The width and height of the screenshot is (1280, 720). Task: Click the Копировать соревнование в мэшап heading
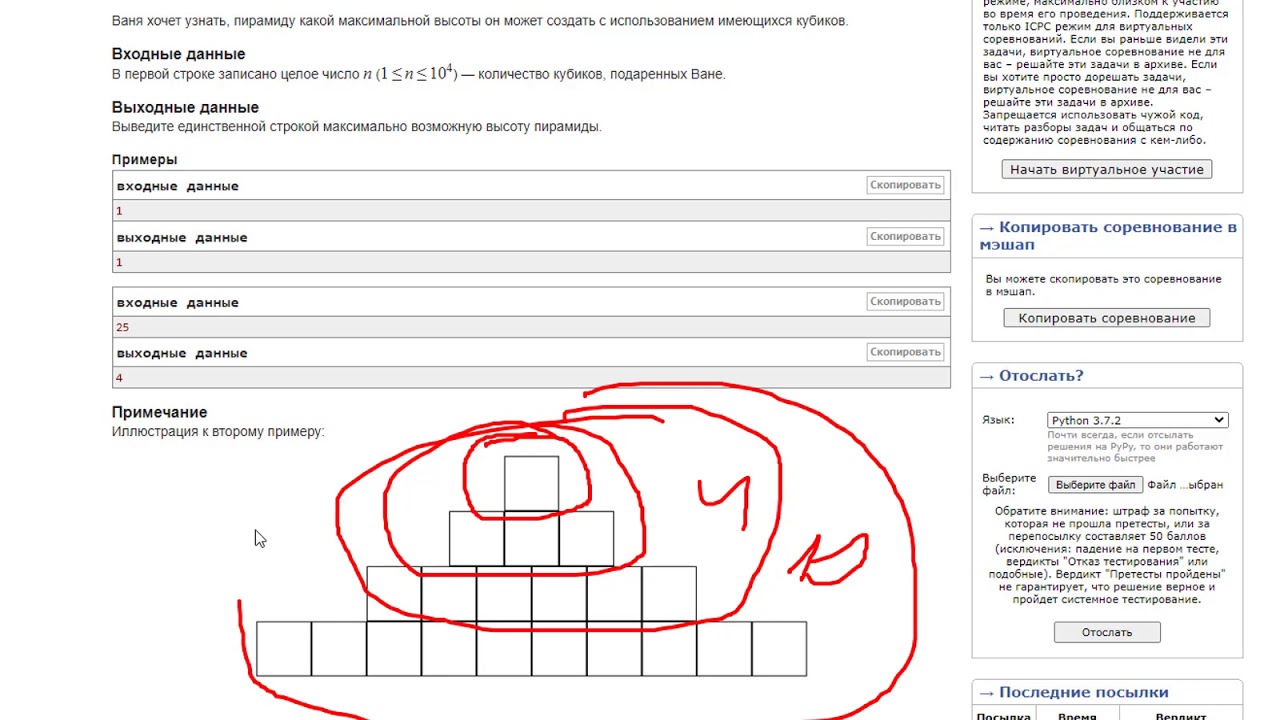(1107, 235)
